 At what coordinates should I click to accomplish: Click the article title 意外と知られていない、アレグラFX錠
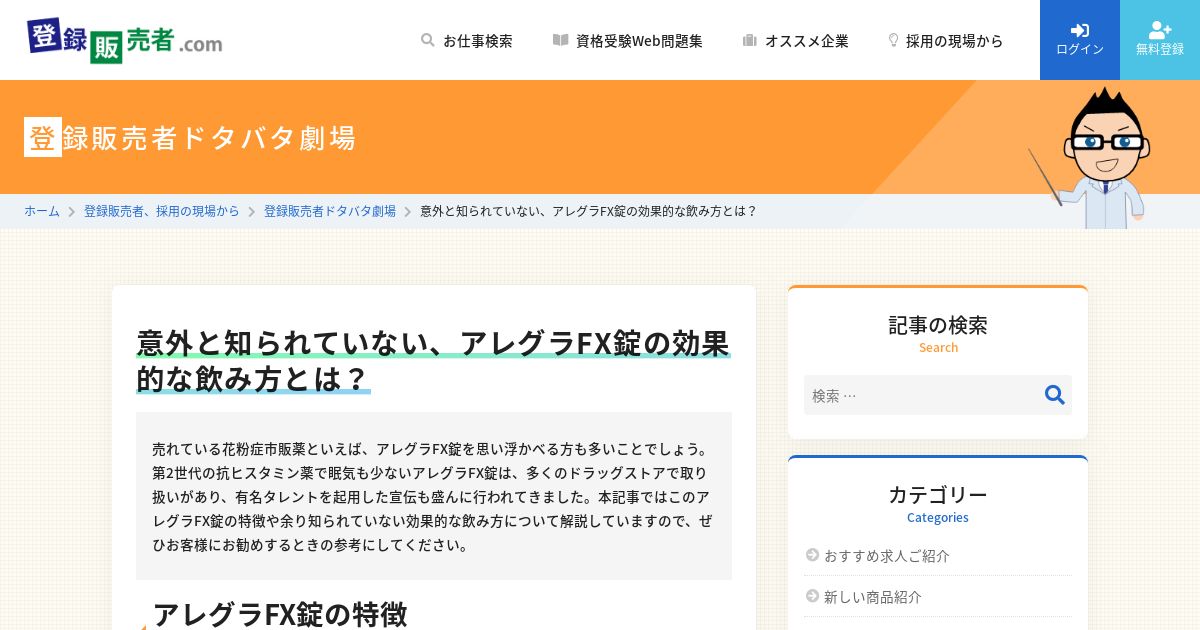(x=433, y=360)
